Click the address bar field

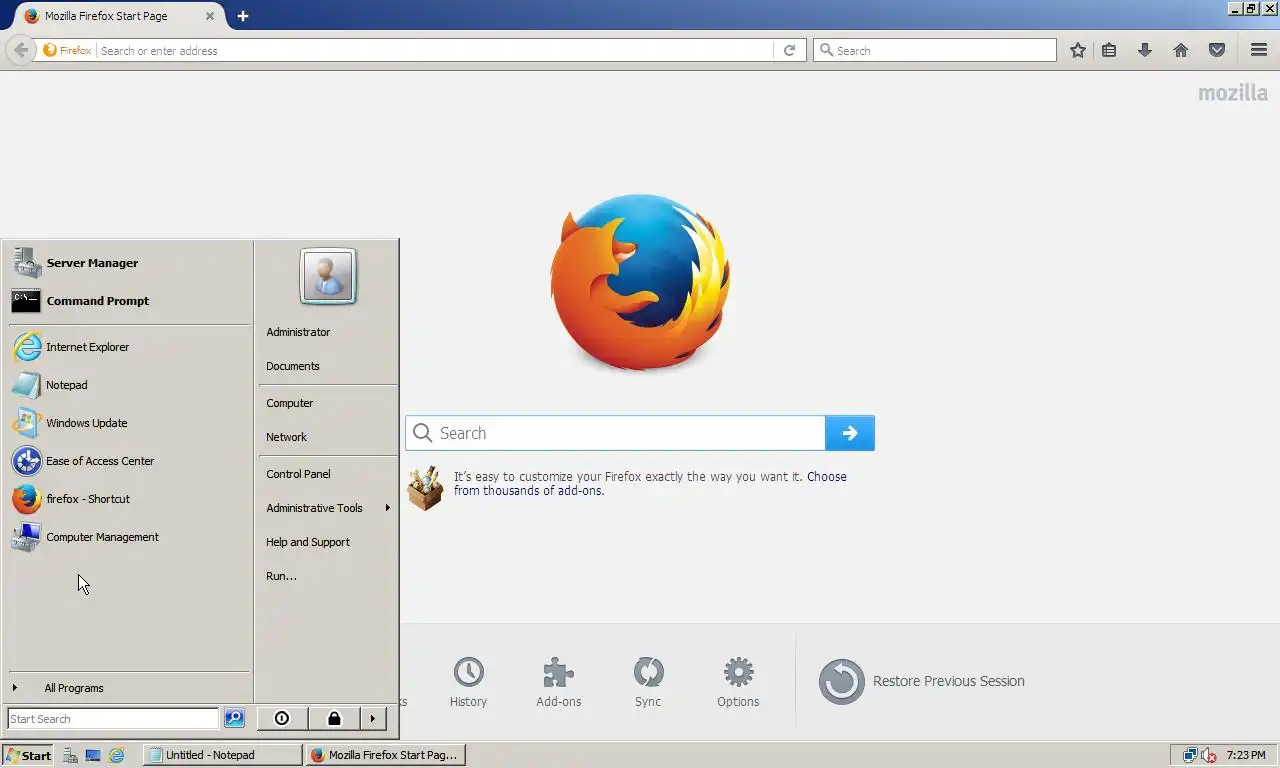point(435,50)
